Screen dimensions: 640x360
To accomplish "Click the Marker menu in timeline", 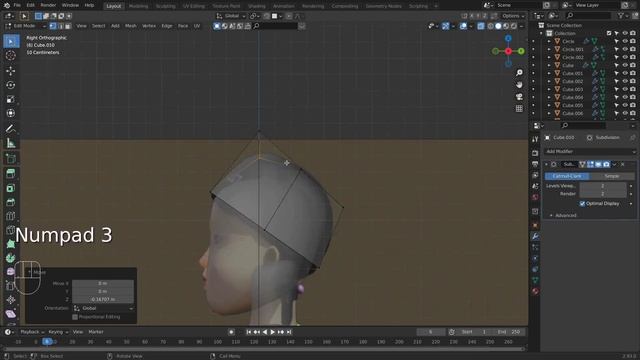I will coord(96,332).
